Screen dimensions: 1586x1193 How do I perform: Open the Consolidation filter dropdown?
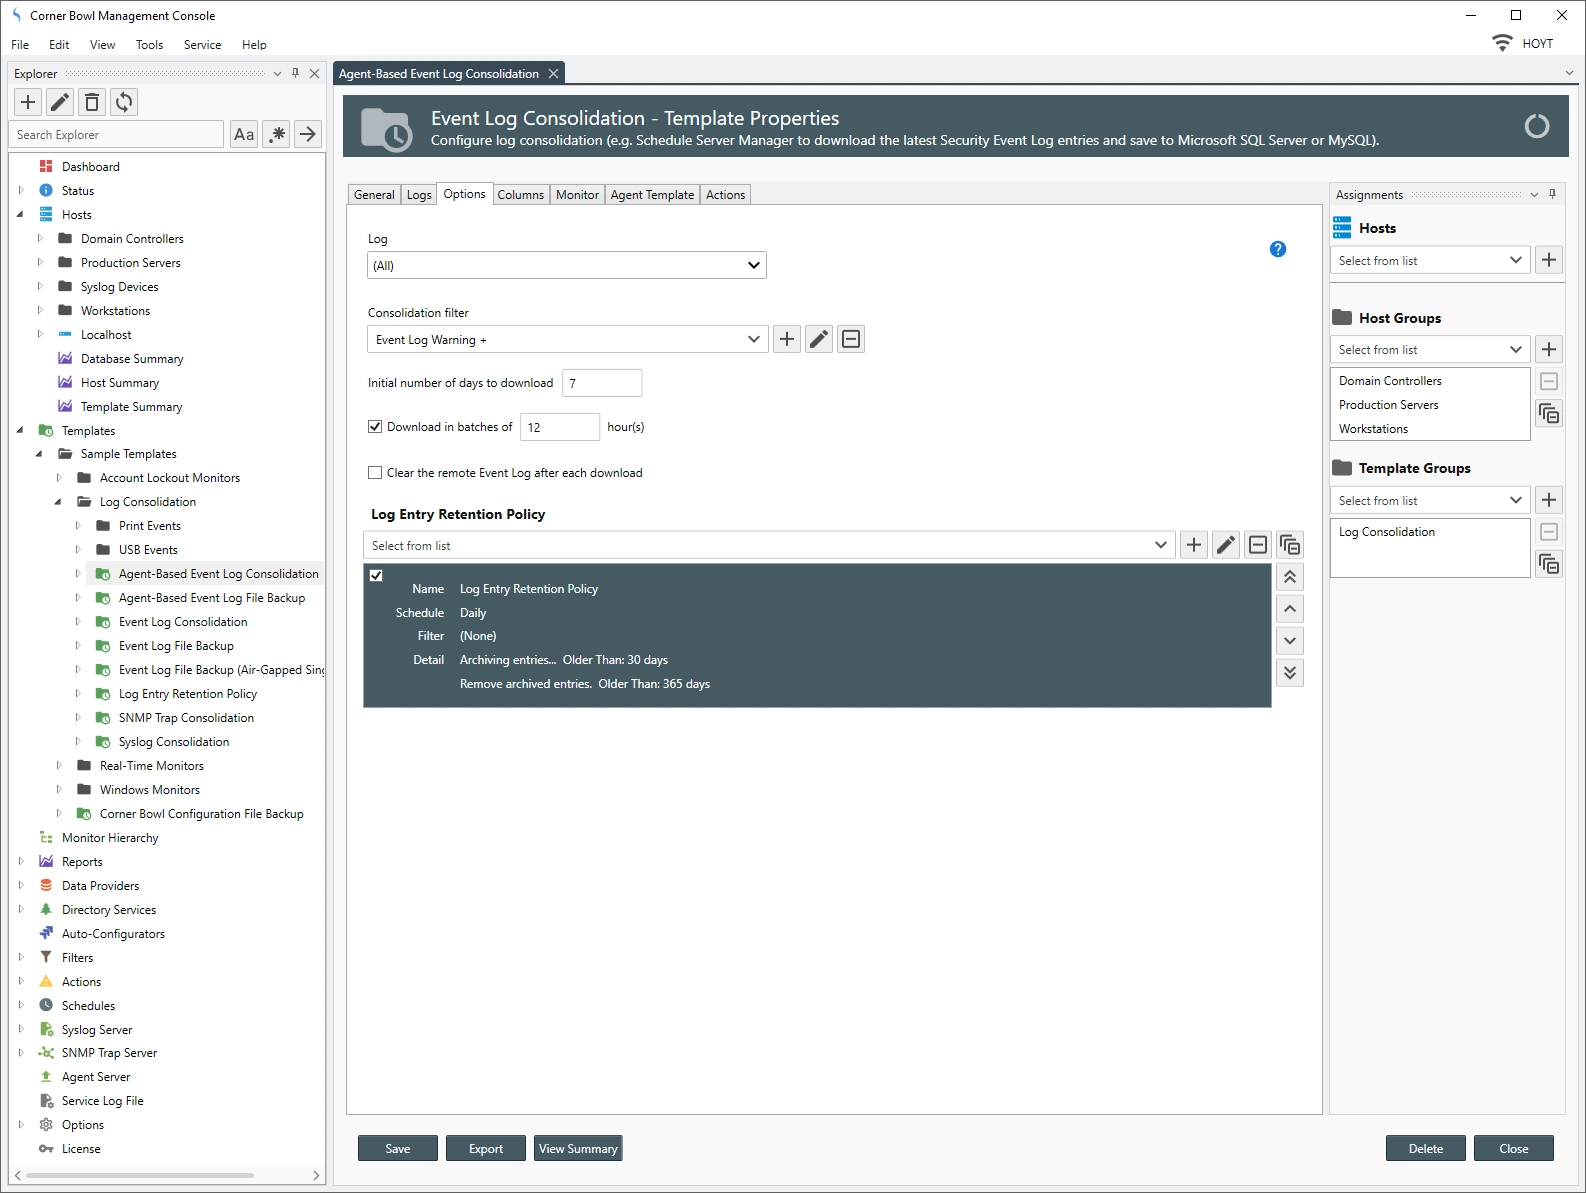point(567,340)
